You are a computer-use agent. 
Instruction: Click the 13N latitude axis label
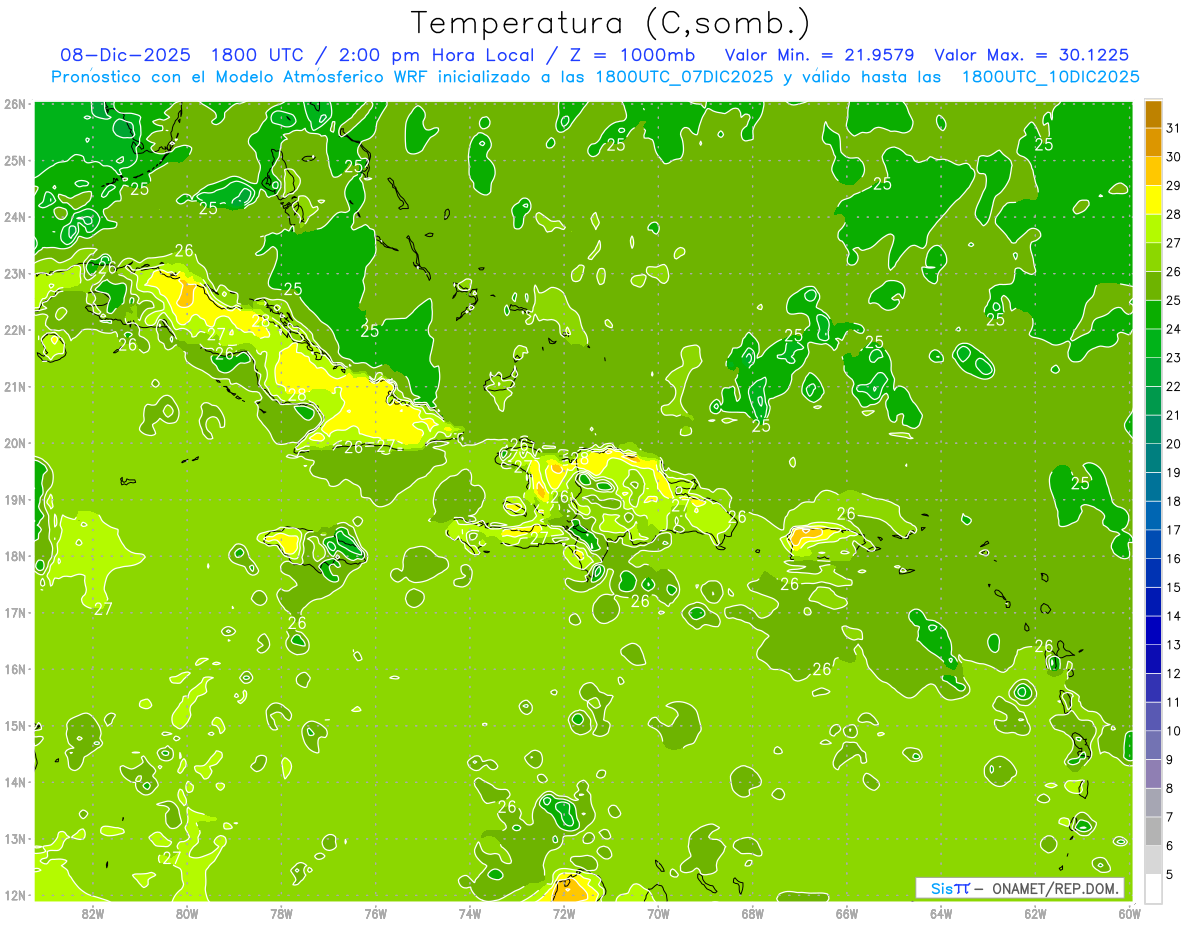pyautogui.click(x=14, y=839)
